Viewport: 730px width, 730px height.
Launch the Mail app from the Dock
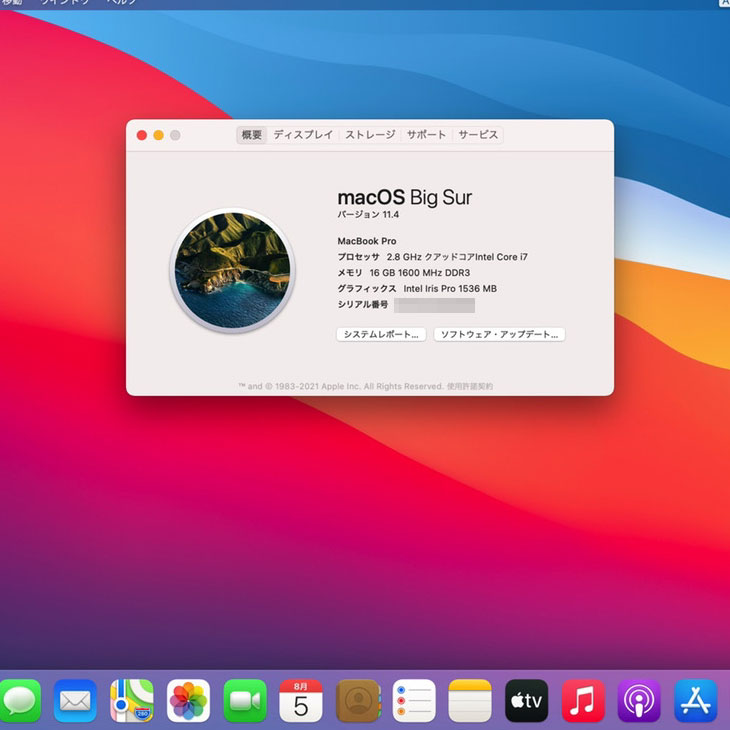pos(75,700)
